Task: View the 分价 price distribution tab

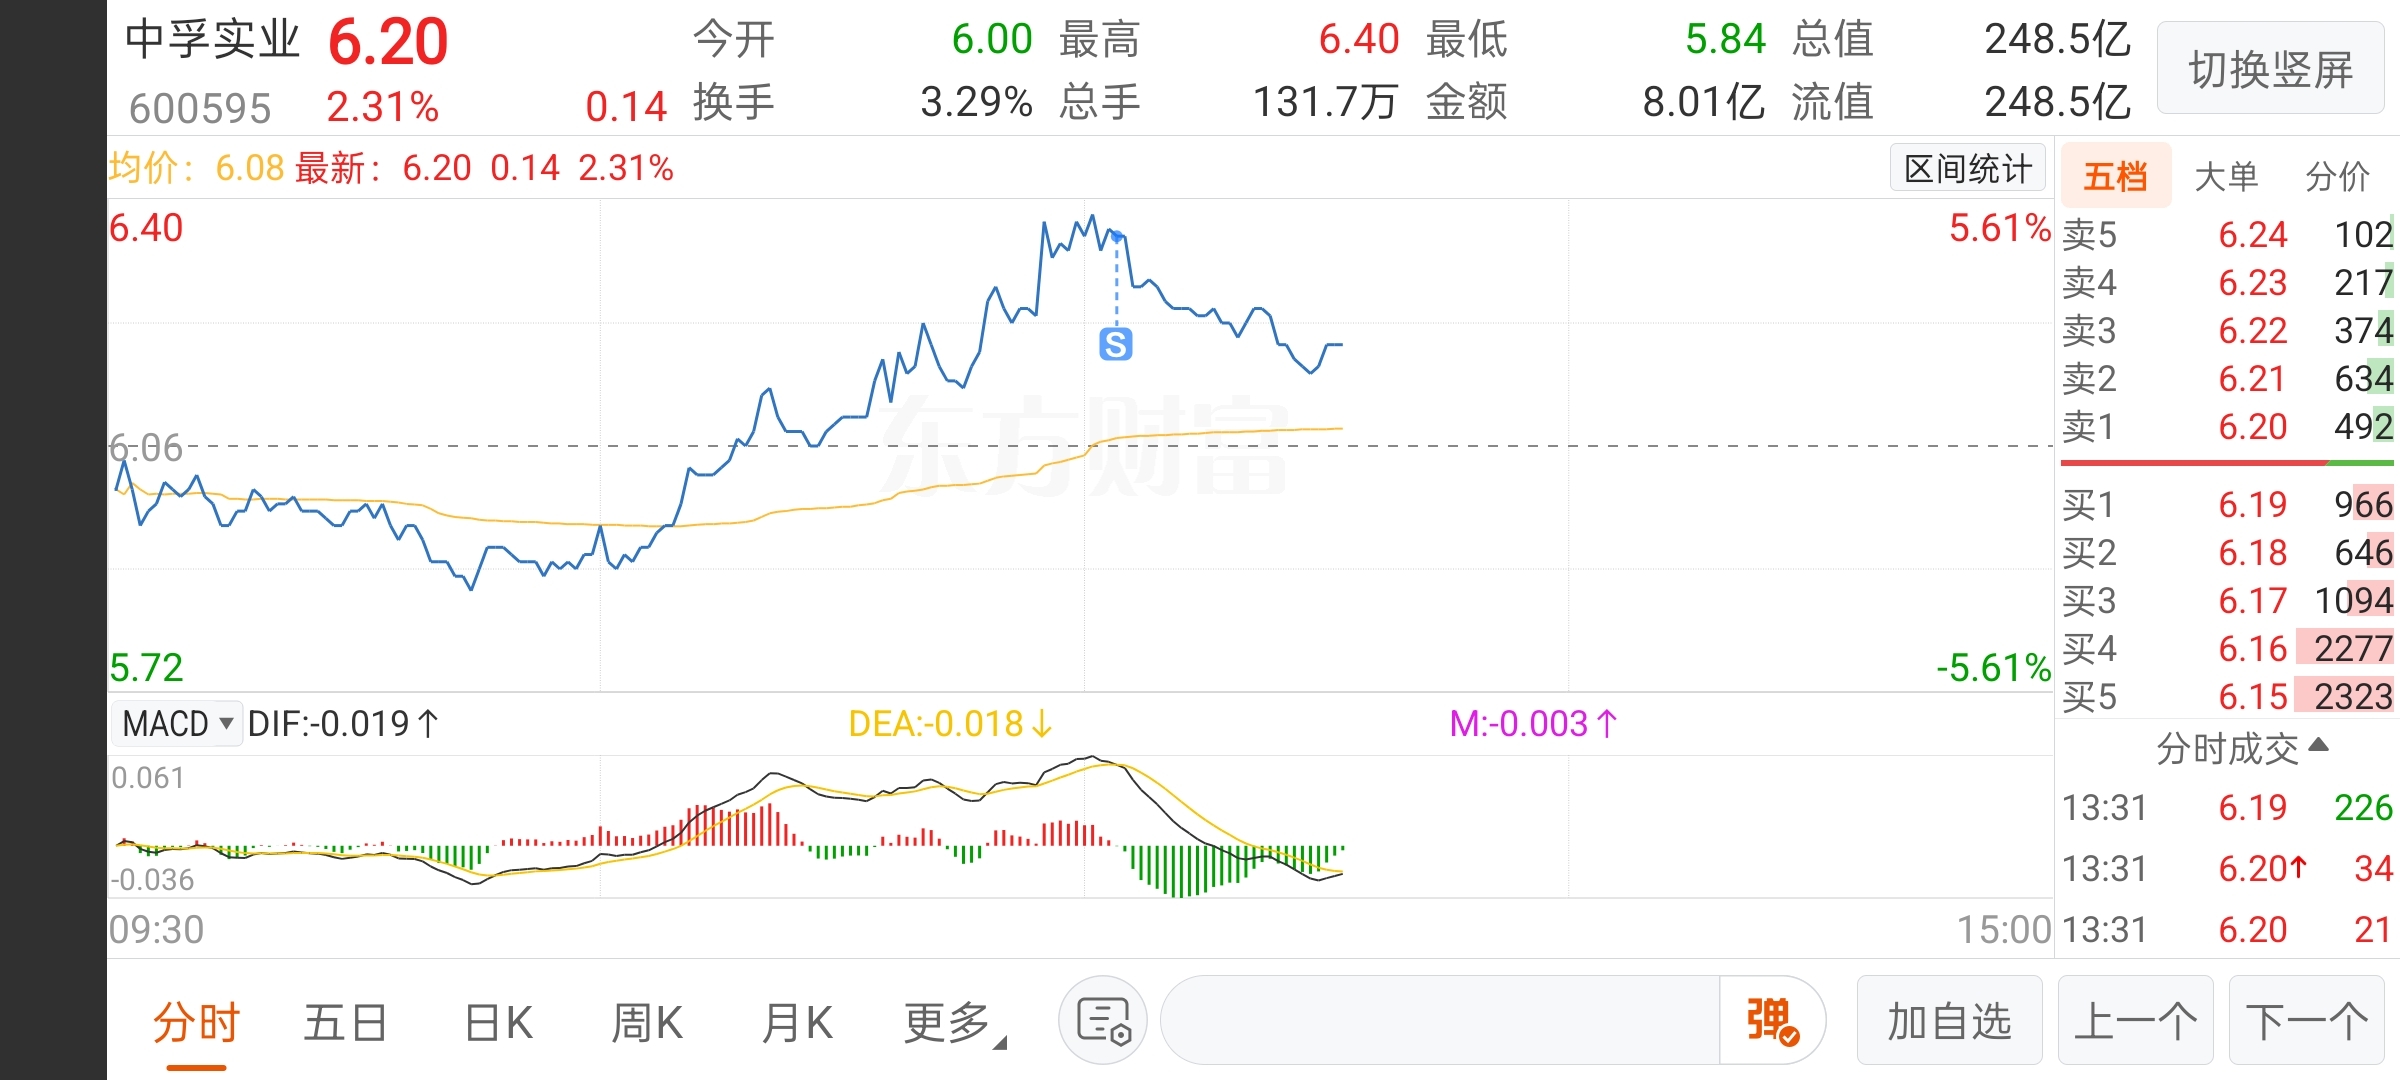Action: click(2337, 177)
